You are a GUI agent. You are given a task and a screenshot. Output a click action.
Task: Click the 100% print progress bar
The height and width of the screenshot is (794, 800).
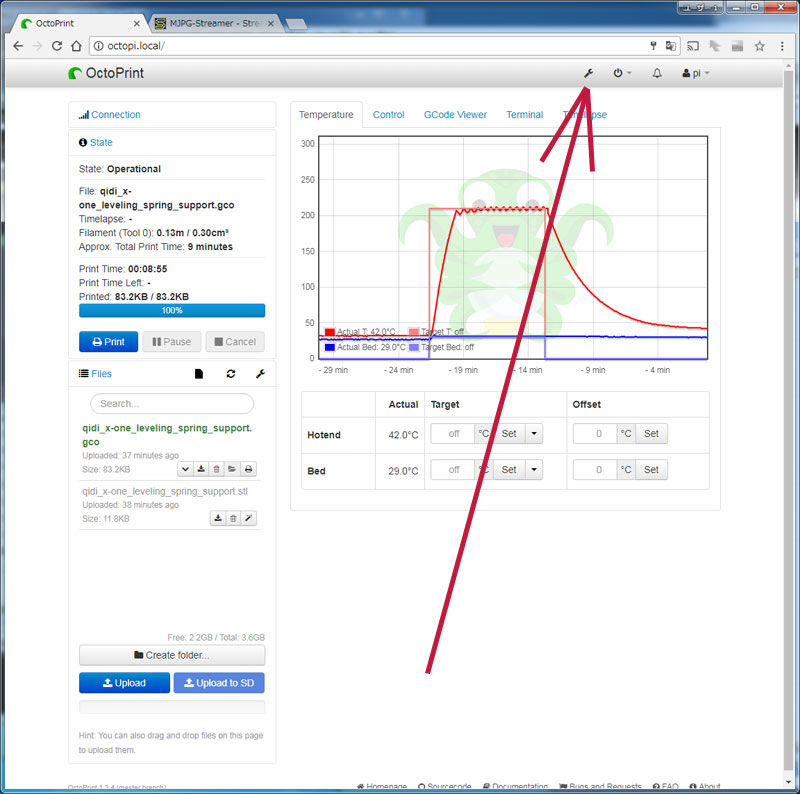click(x=172, y=310)
